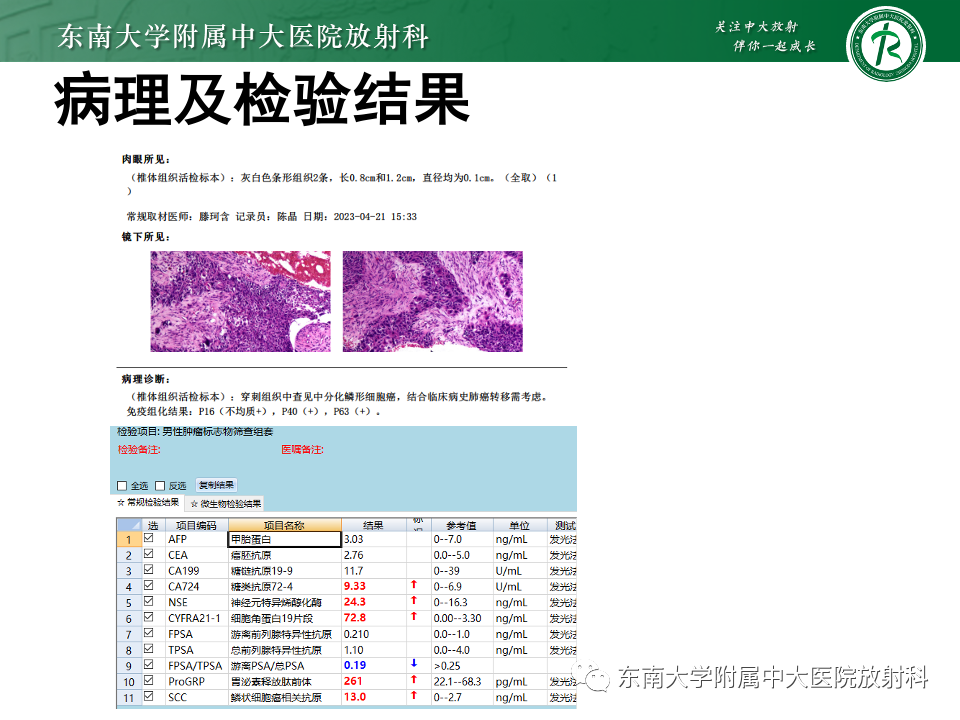960x720 pixels.
Task: Click the blue result value 0.19
Action: click(x=354, y=666)
